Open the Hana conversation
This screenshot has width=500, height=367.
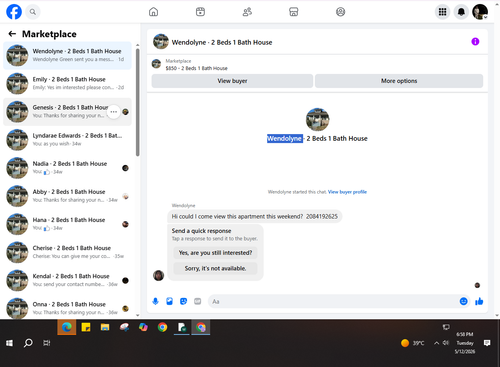(x=67, y=224)
